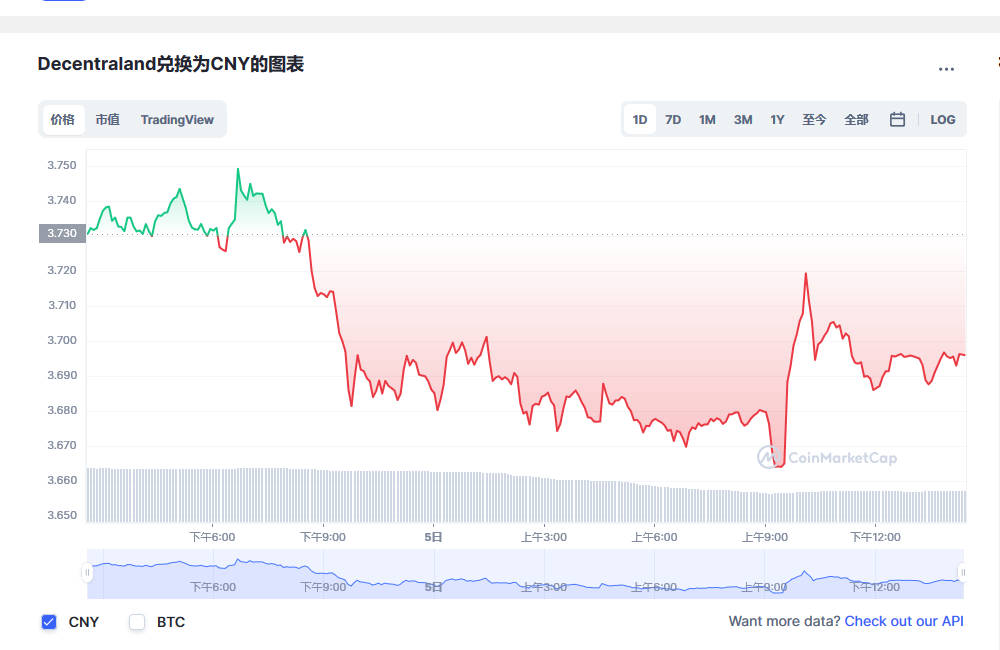Click the 3.720 y-axis label
1000x650 pixels.
[x=62, y=270]
